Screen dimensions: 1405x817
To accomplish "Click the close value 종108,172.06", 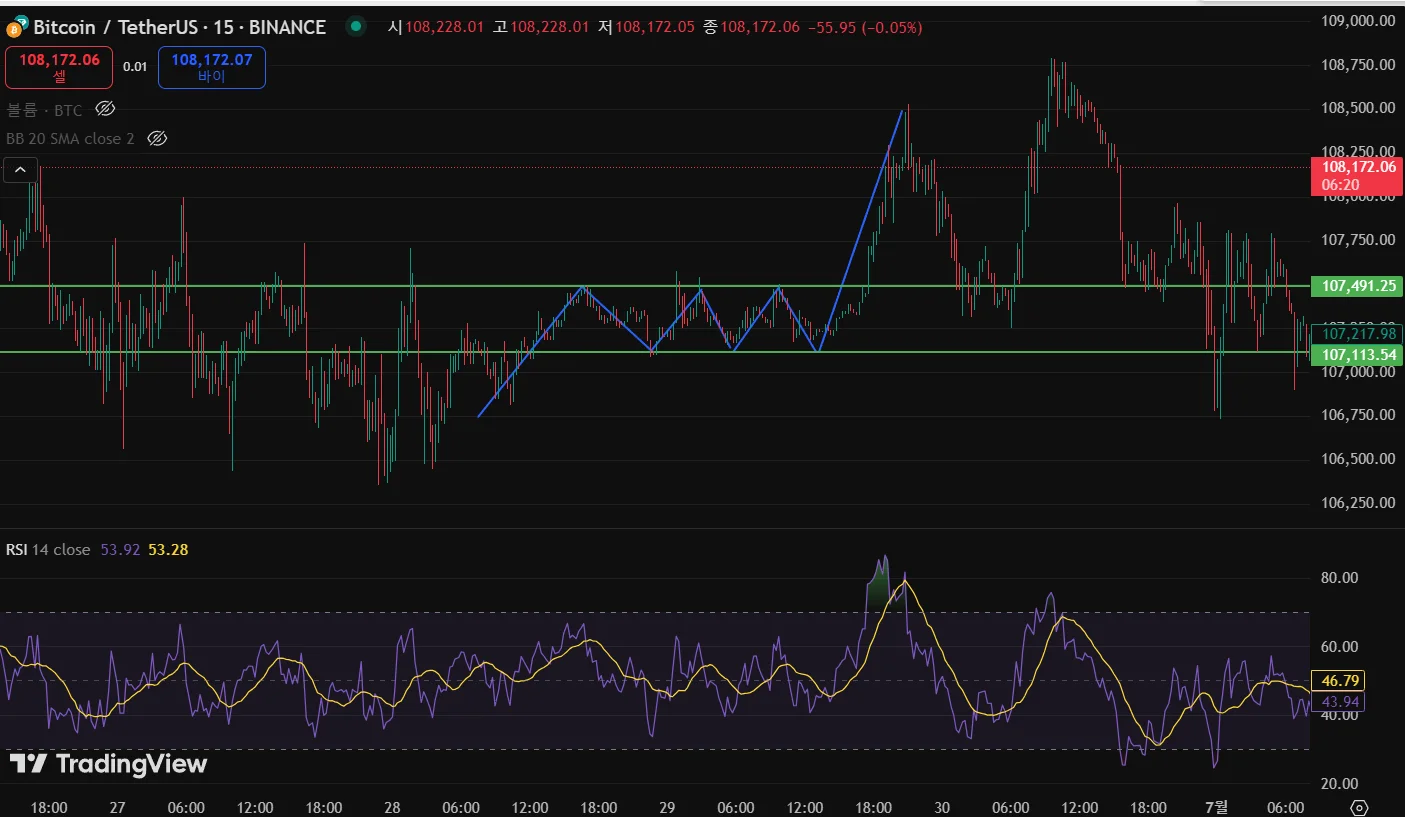I will (751, 27).
